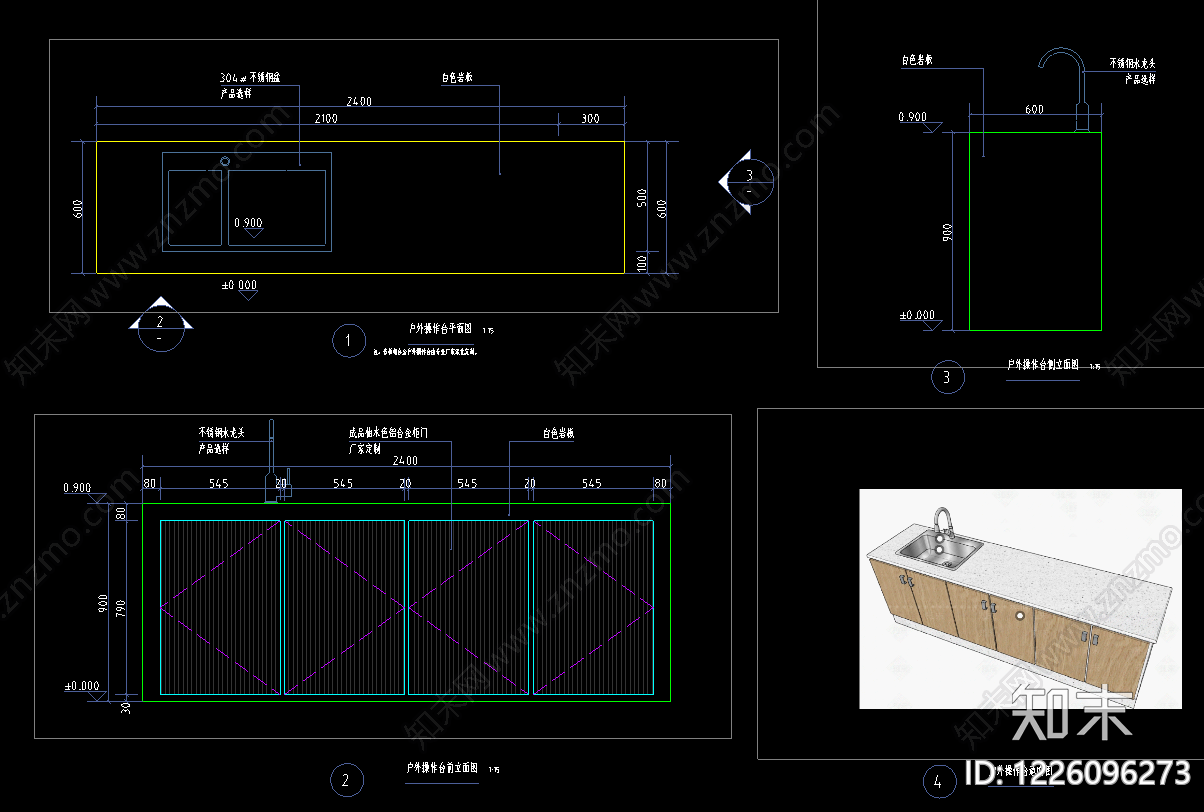Screen dimensions: 1204x812
Task: Select the '成品仿木色铝合金柜门' cabinet door label
Action: pyautogui.click(x=387, y=434)
